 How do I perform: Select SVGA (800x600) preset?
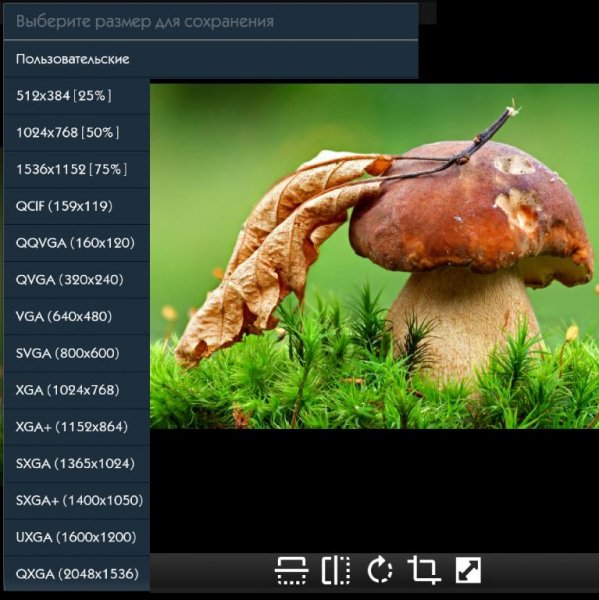[77, 353]
